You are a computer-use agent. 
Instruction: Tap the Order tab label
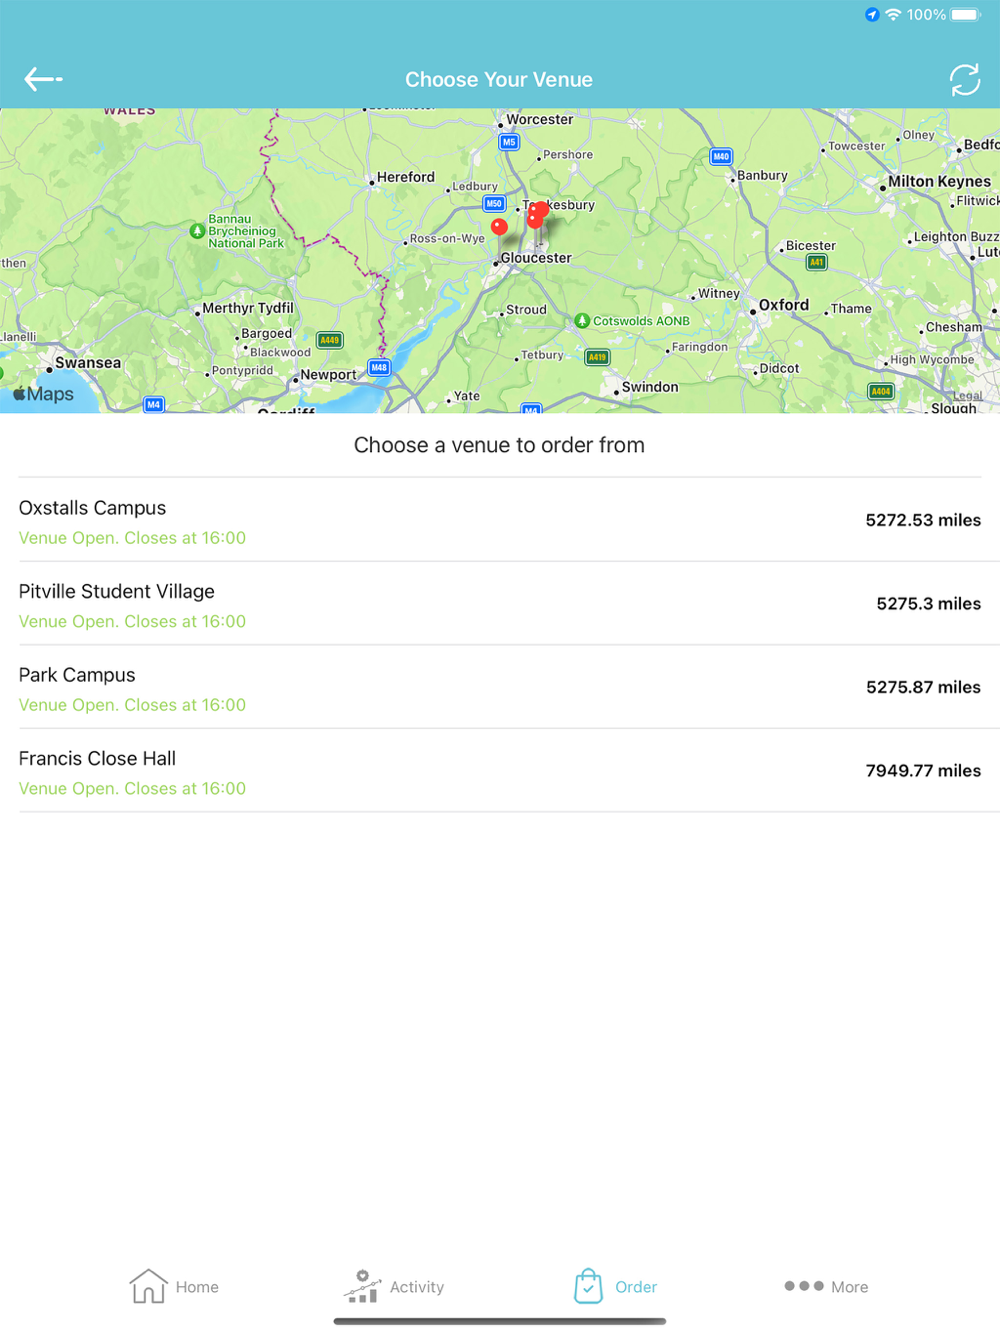[x=636, y=1287]
